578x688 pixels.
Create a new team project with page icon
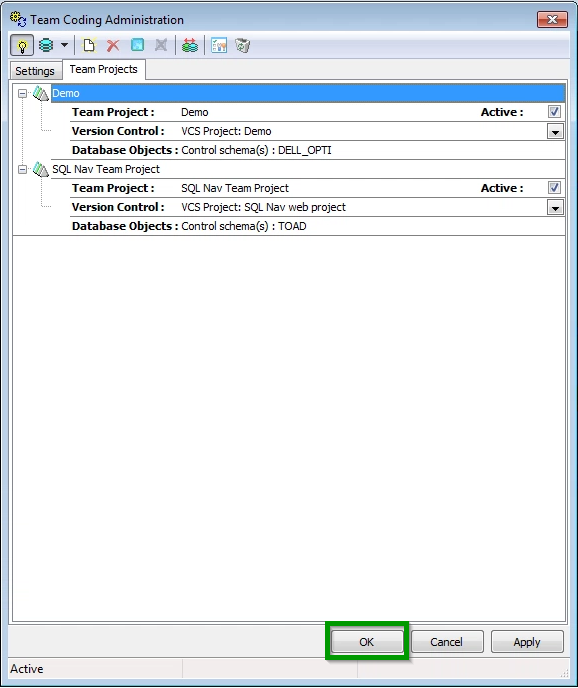[x=89, y=45]
